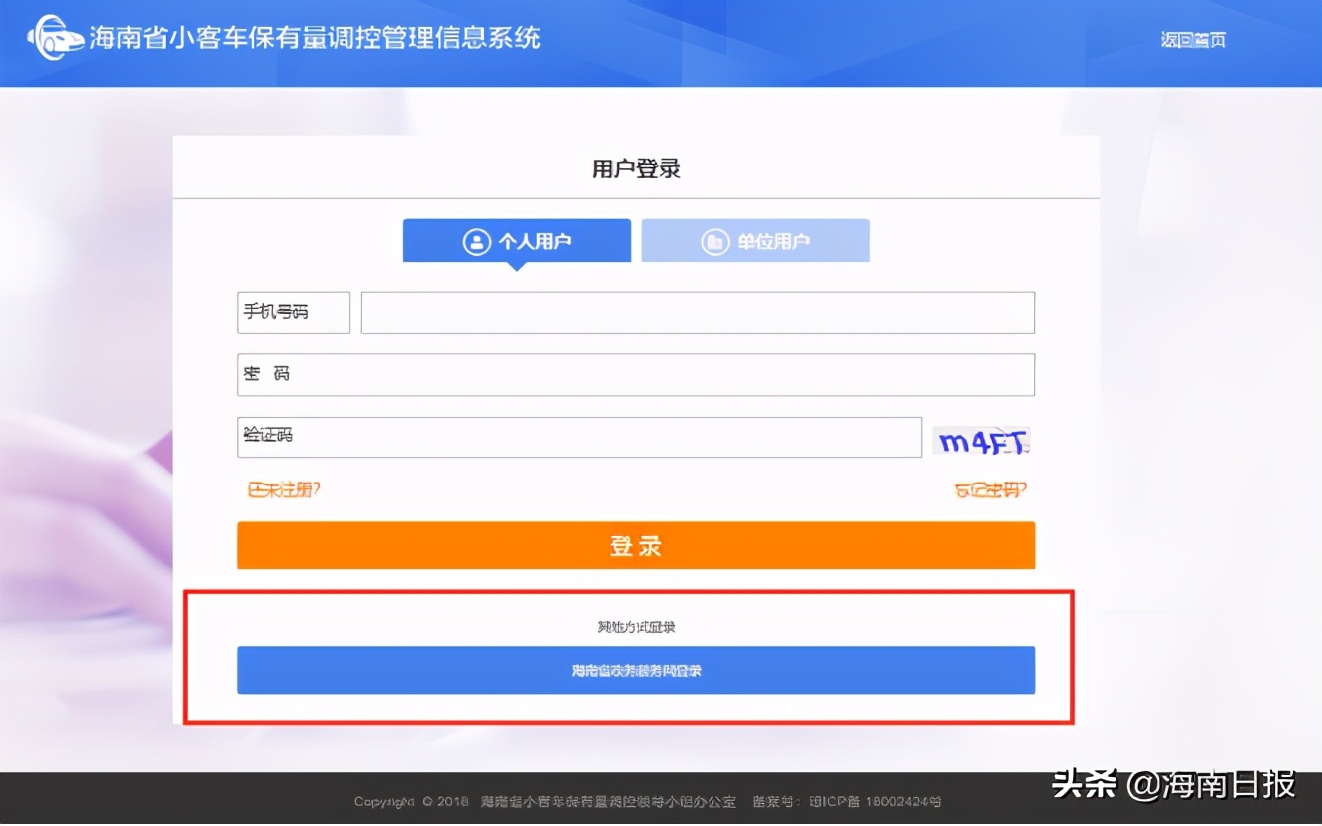Switch to the 单位用户 tab

point(756,241)
